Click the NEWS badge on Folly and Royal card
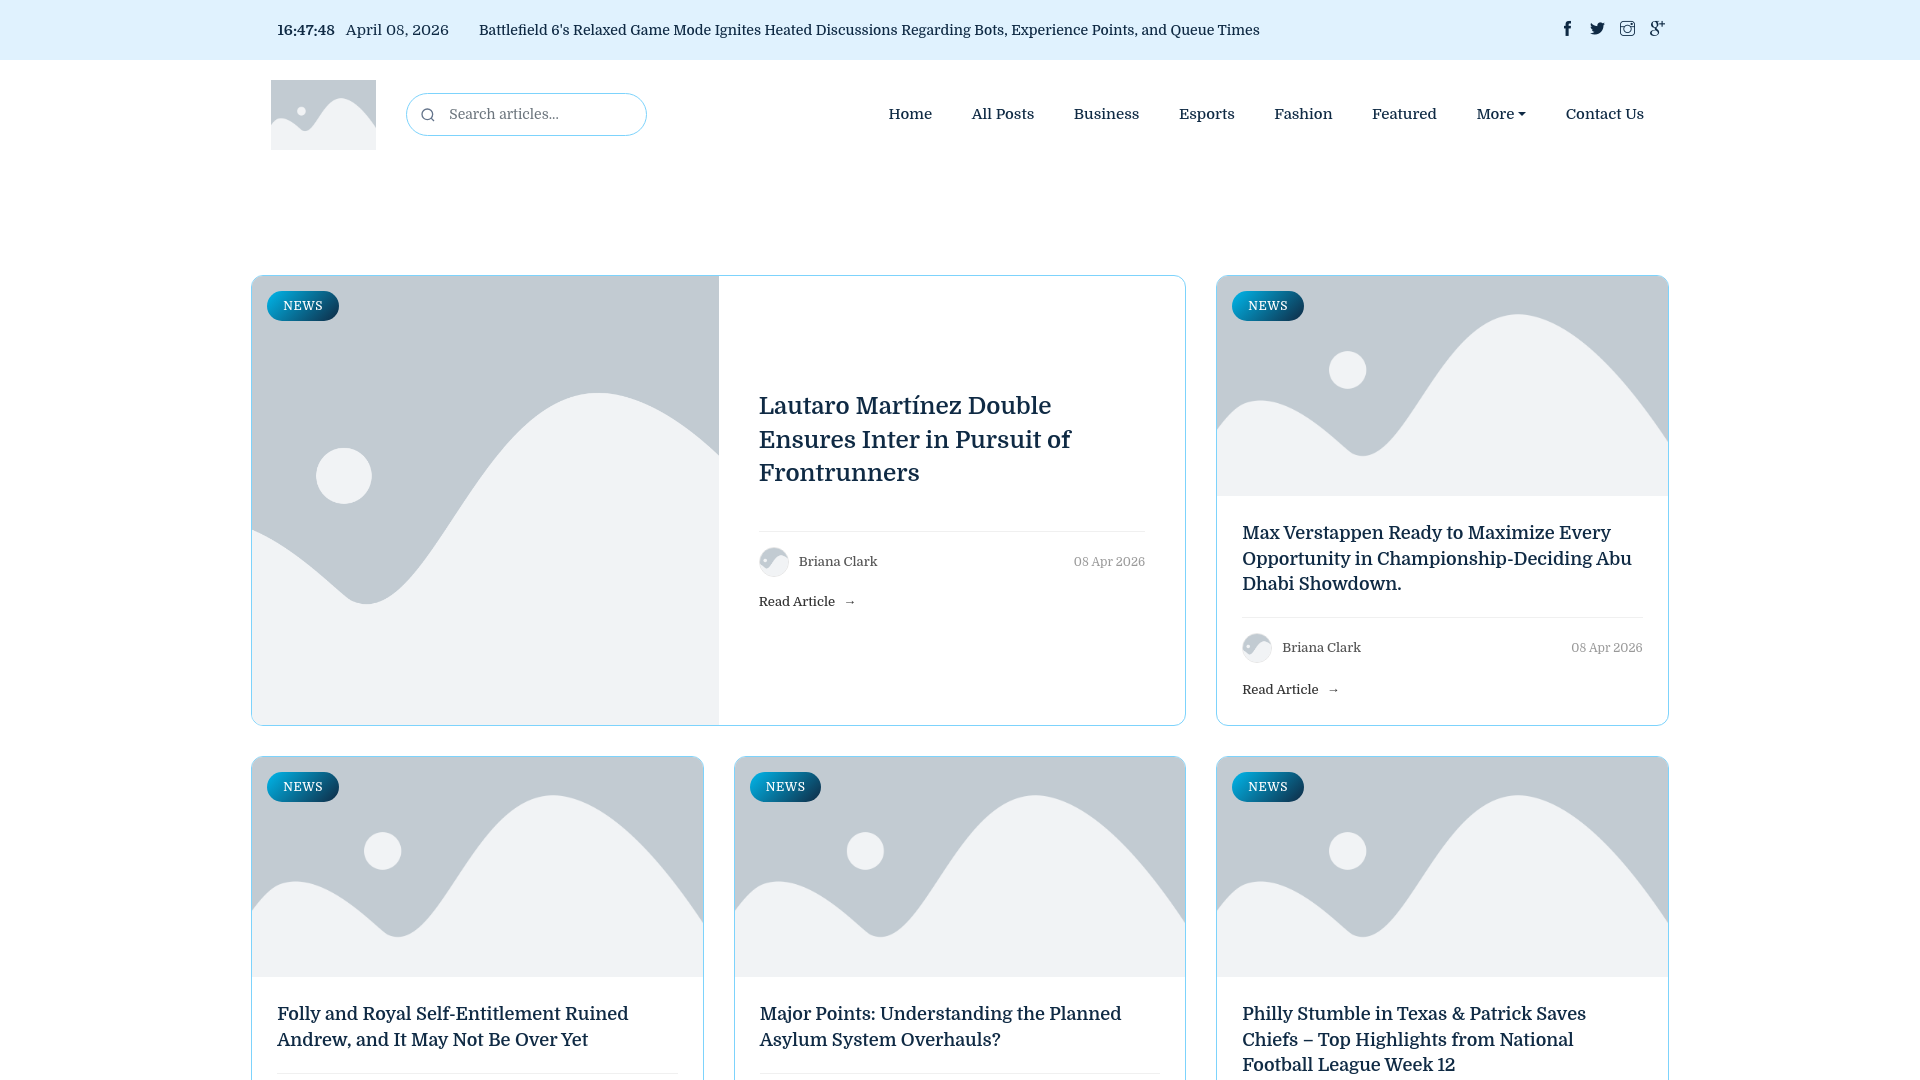This screenshot has width=1920, height=1080. tap(303, 787)
